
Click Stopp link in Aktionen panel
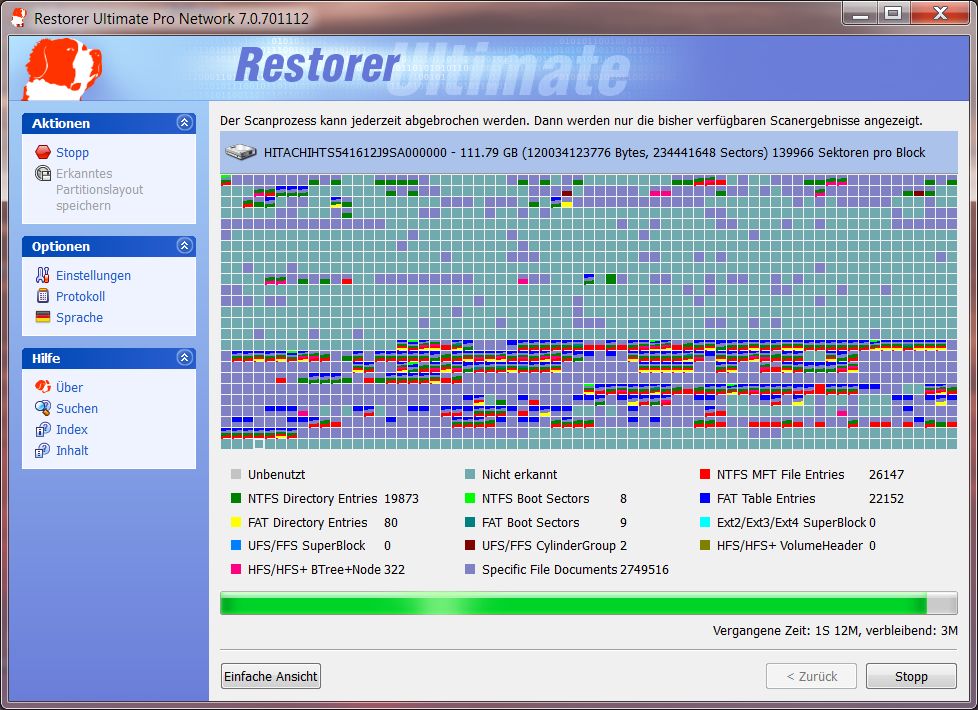coord(72,152)
